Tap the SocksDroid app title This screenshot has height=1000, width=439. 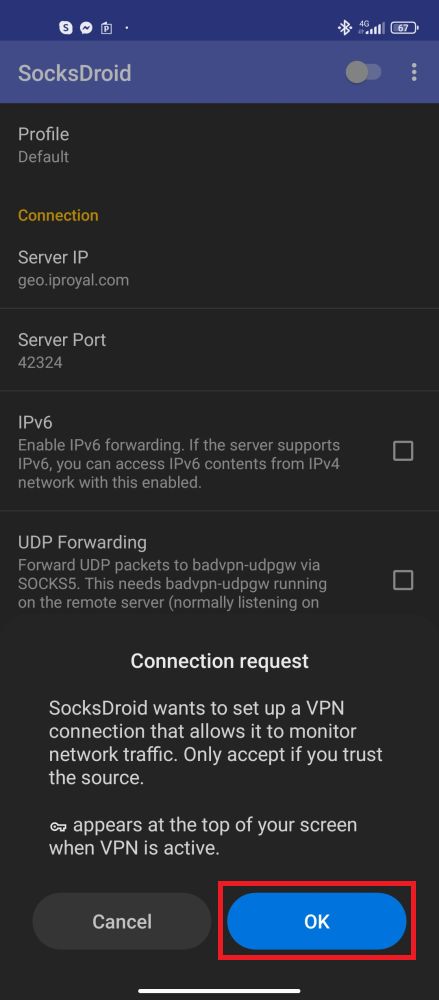(75, 73)
